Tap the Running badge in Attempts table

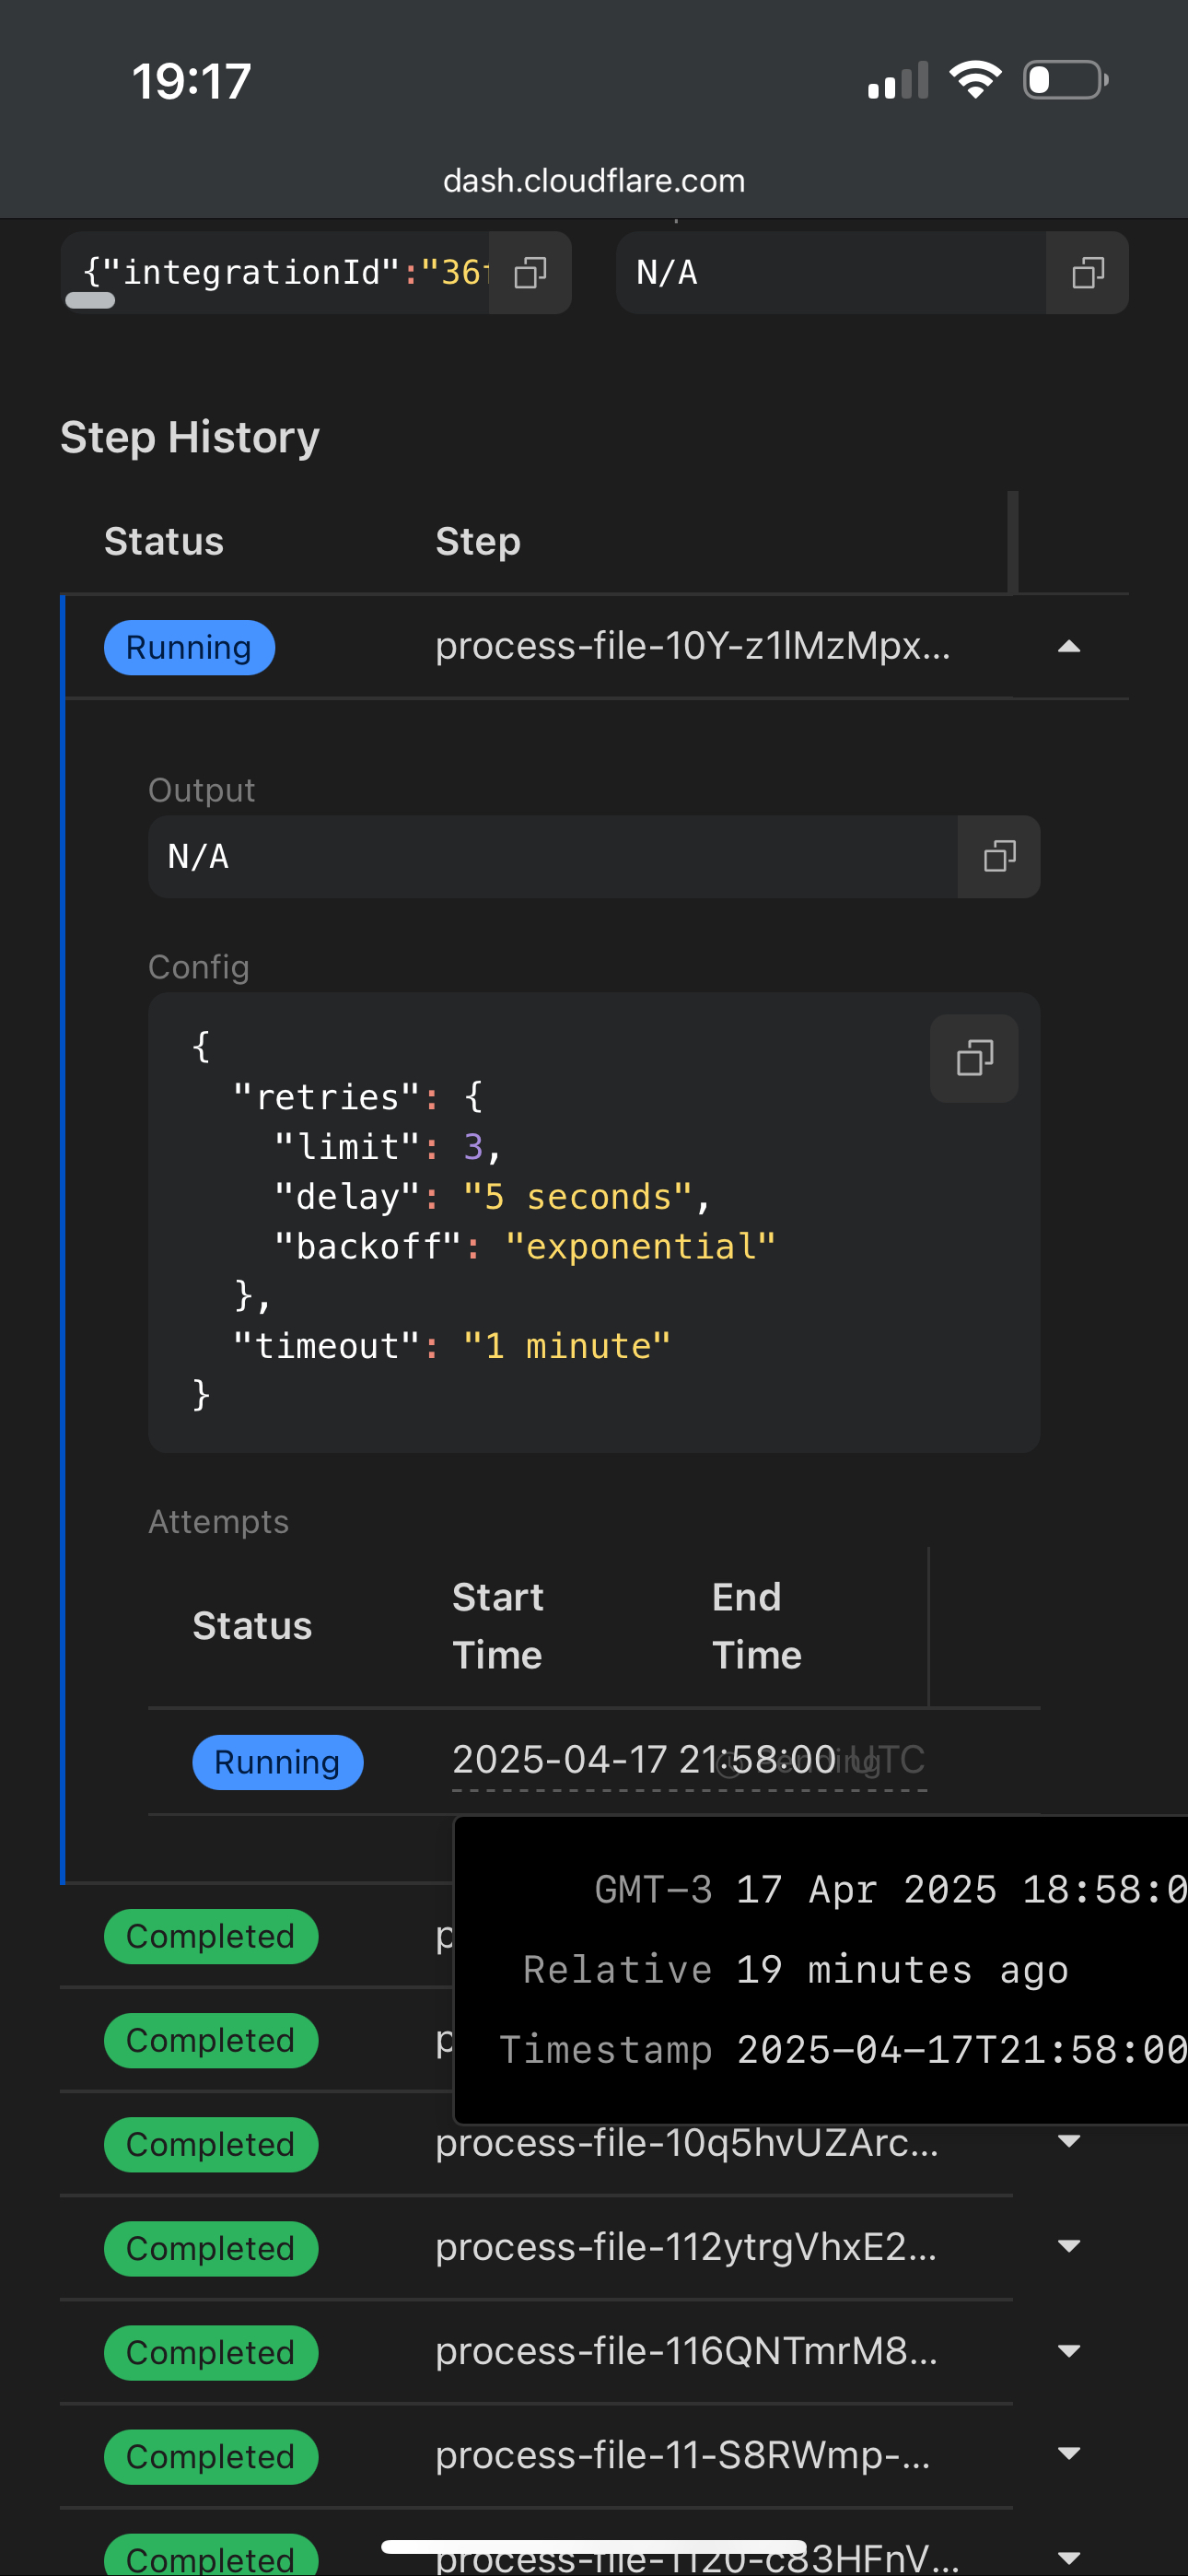click(277, 1762)
